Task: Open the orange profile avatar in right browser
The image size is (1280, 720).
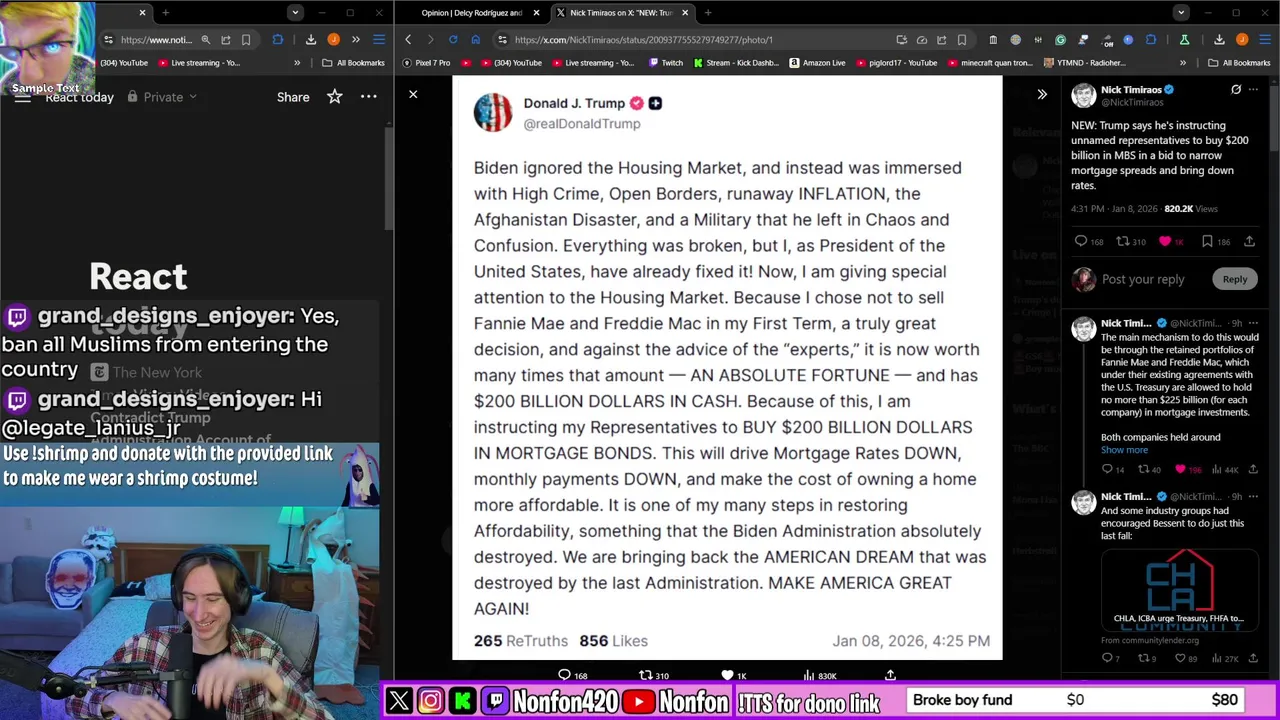Action: (1242, 40)
